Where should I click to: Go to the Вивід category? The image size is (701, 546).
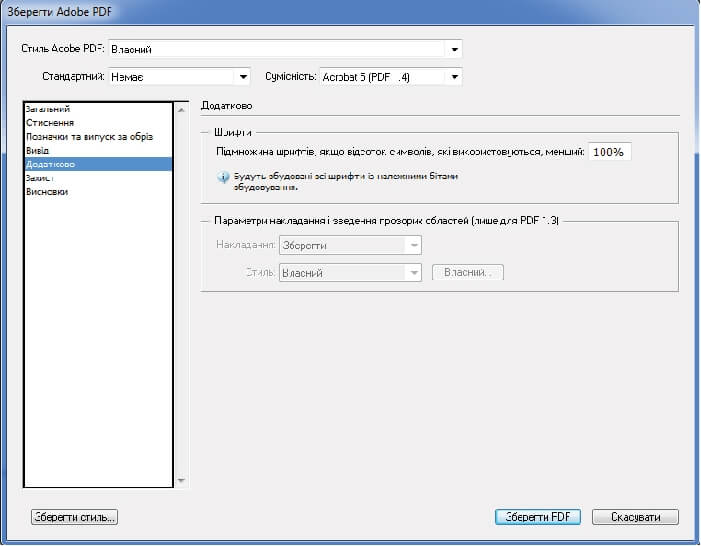click(x=38, y=150)
